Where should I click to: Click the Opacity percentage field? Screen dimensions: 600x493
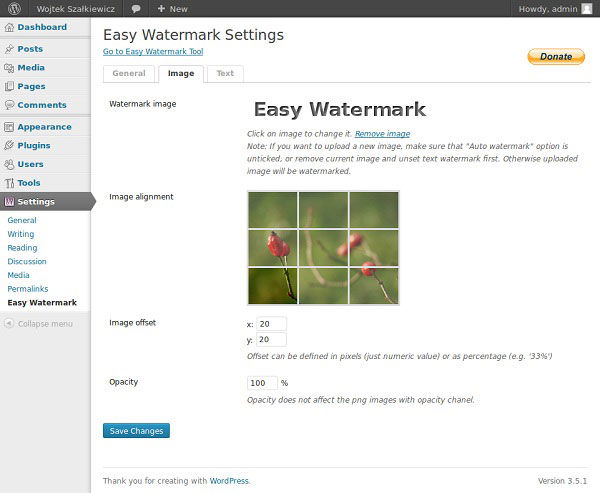261,383
